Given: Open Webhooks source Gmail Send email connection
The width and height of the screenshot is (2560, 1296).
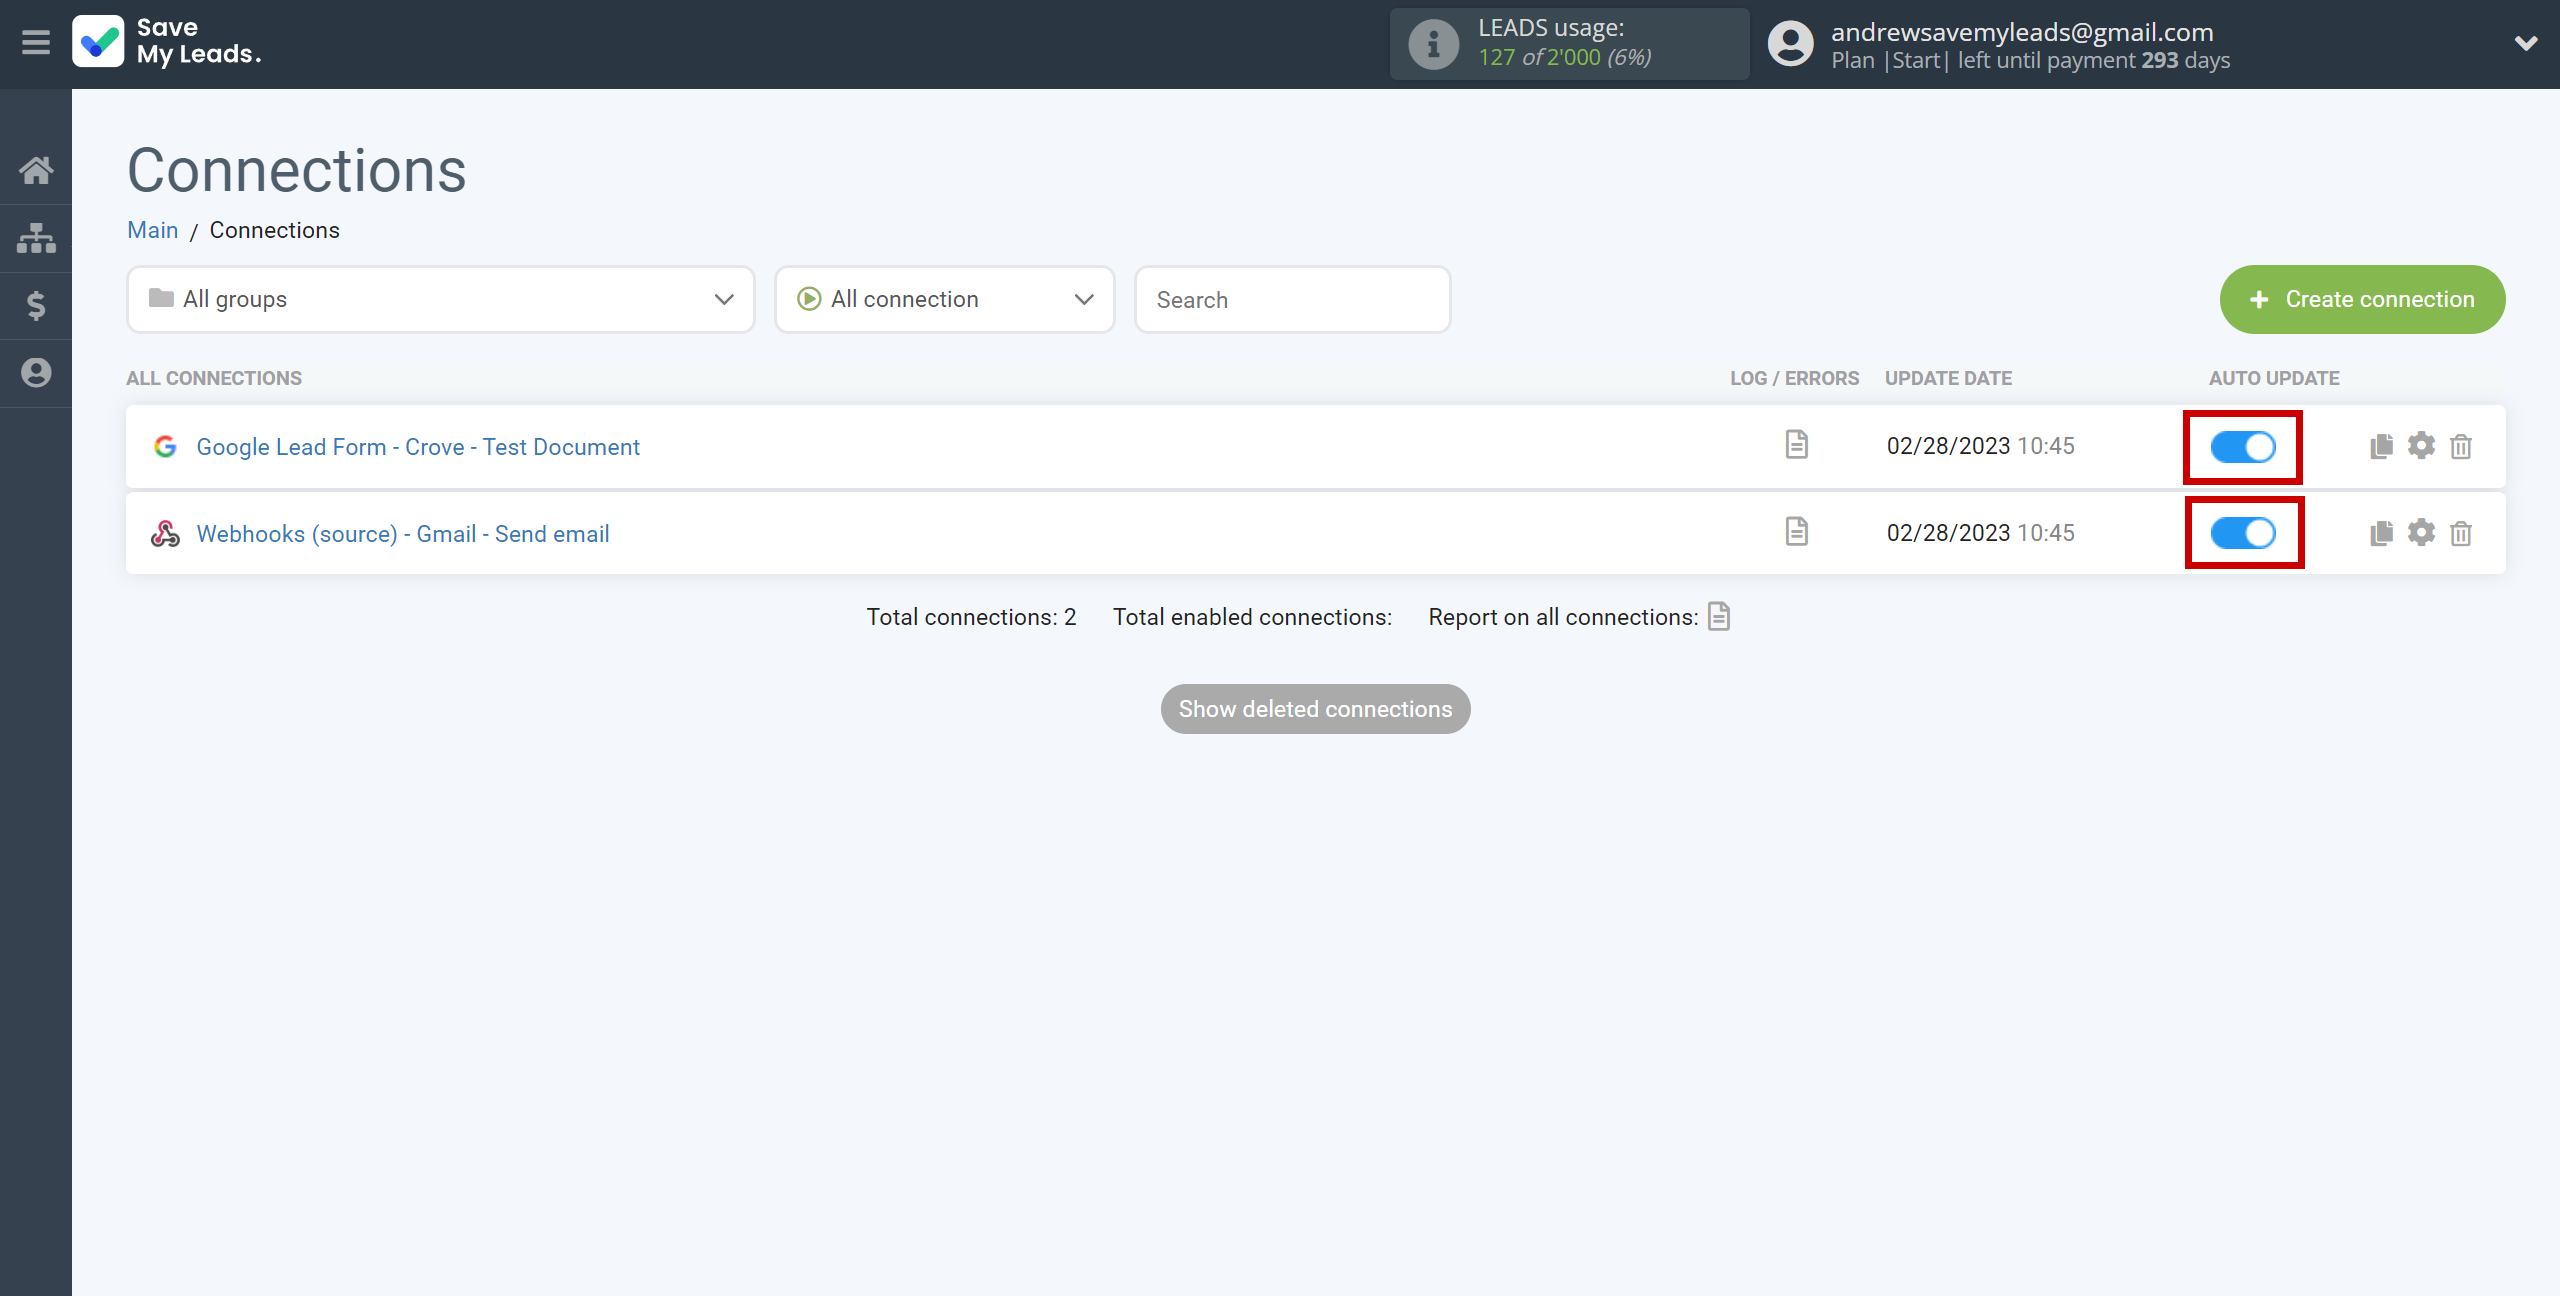Looking at the screenshot, I should (x=403, y=534).
